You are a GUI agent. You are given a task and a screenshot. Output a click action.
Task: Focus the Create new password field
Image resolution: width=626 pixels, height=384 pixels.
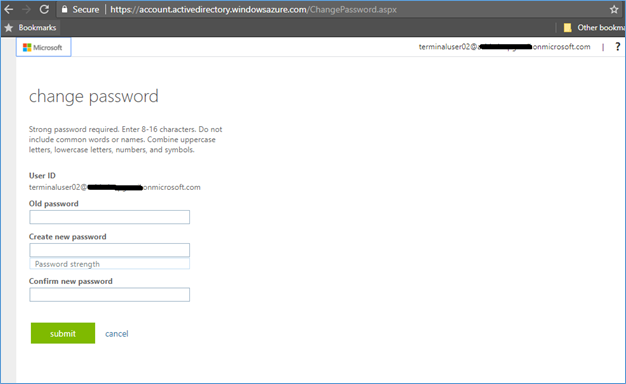pyautogui.click(x=109, y=250)
